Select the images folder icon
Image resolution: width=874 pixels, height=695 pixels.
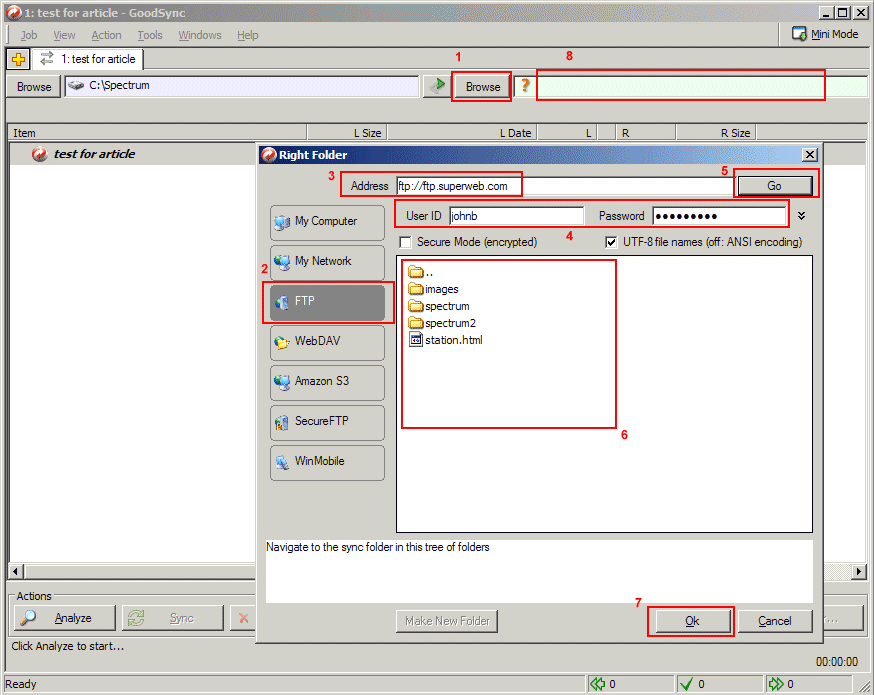[x=416, y=289]
